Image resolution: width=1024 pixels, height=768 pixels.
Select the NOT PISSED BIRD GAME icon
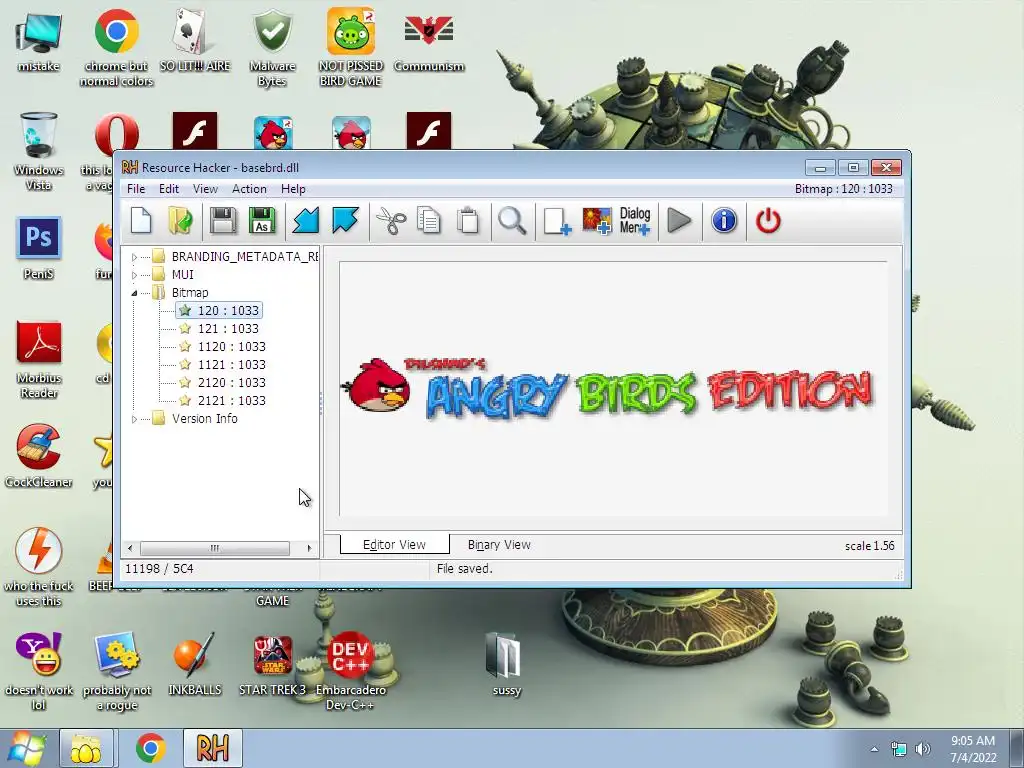(x=351, y=48)
